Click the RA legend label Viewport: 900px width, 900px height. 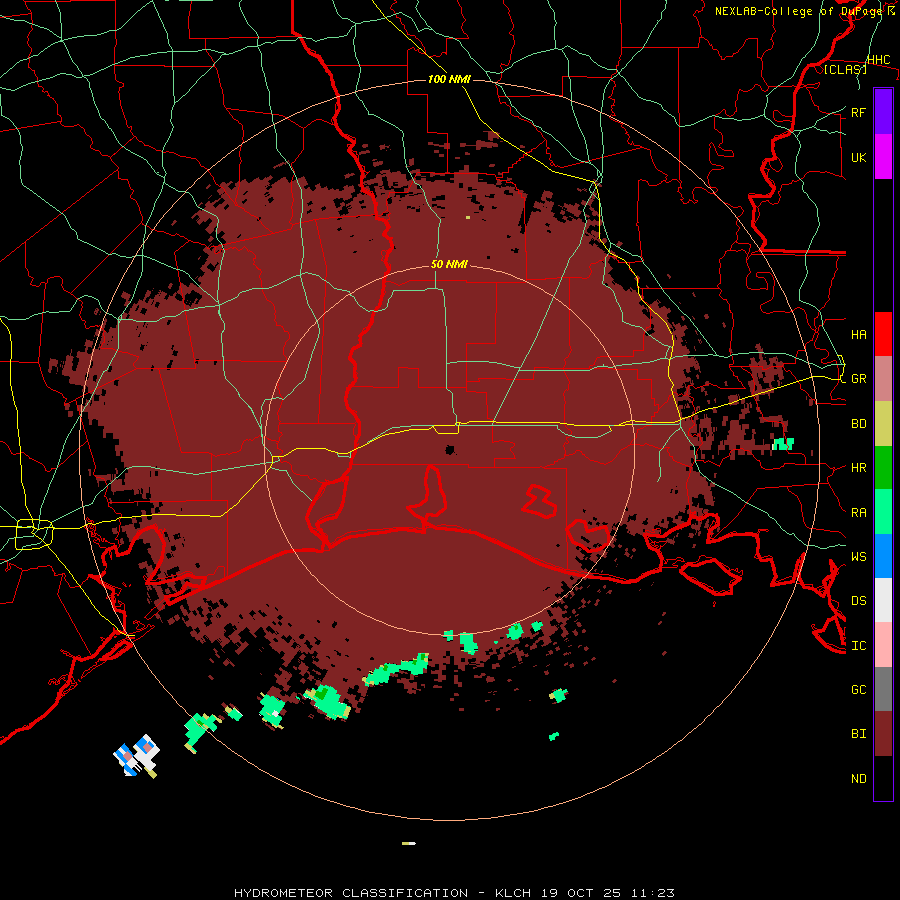coord(858,512)
